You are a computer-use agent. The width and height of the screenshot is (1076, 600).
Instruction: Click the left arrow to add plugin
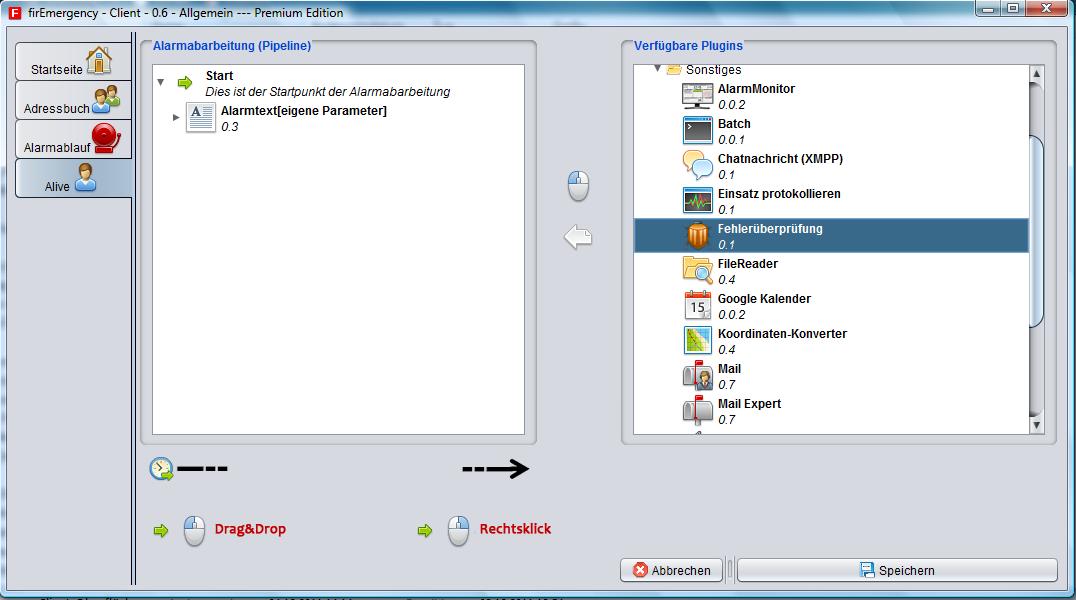pyautogui.click(x=578, y=237)
